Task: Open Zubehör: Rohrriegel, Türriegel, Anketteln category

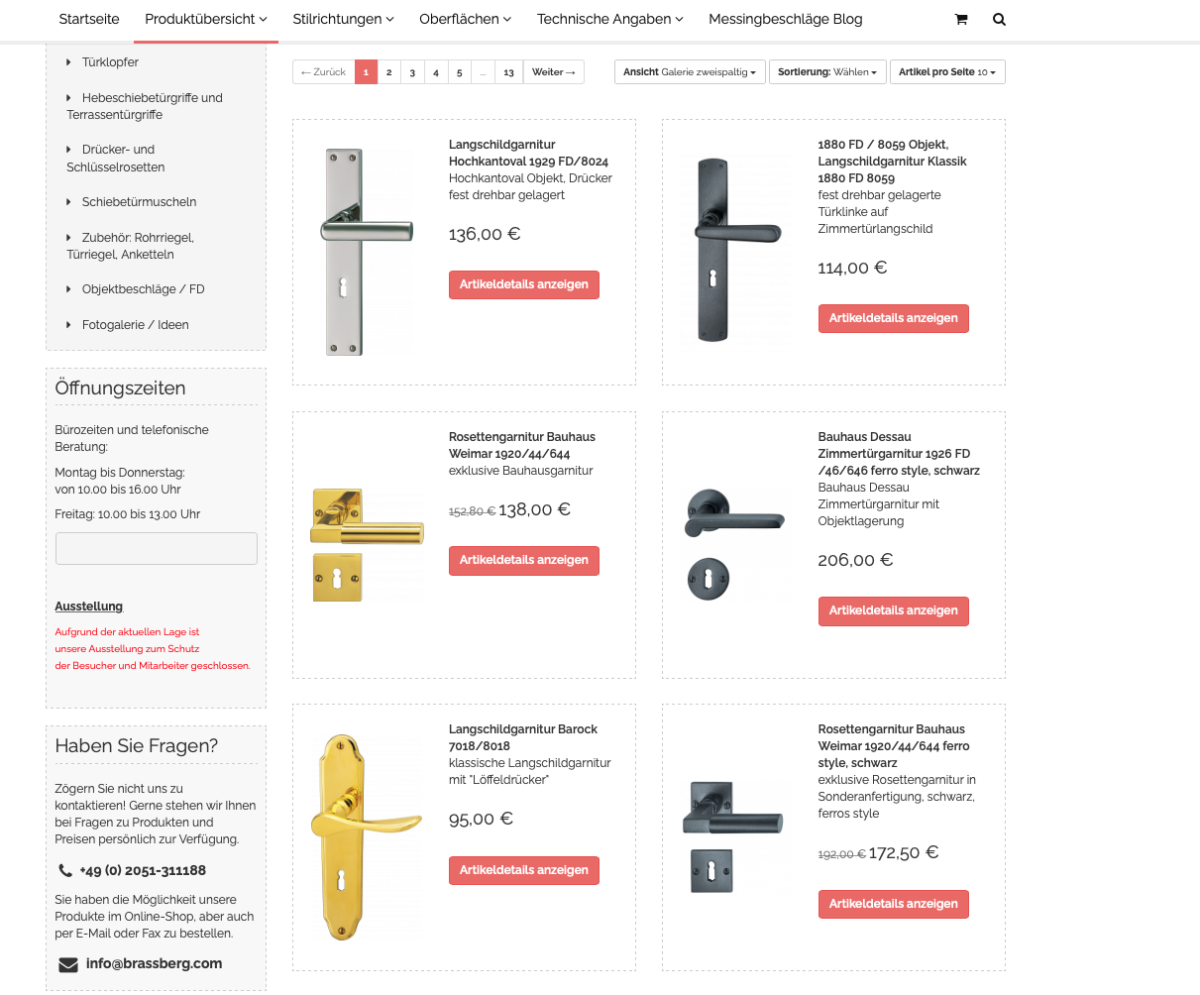Action: tap(130, 246)
